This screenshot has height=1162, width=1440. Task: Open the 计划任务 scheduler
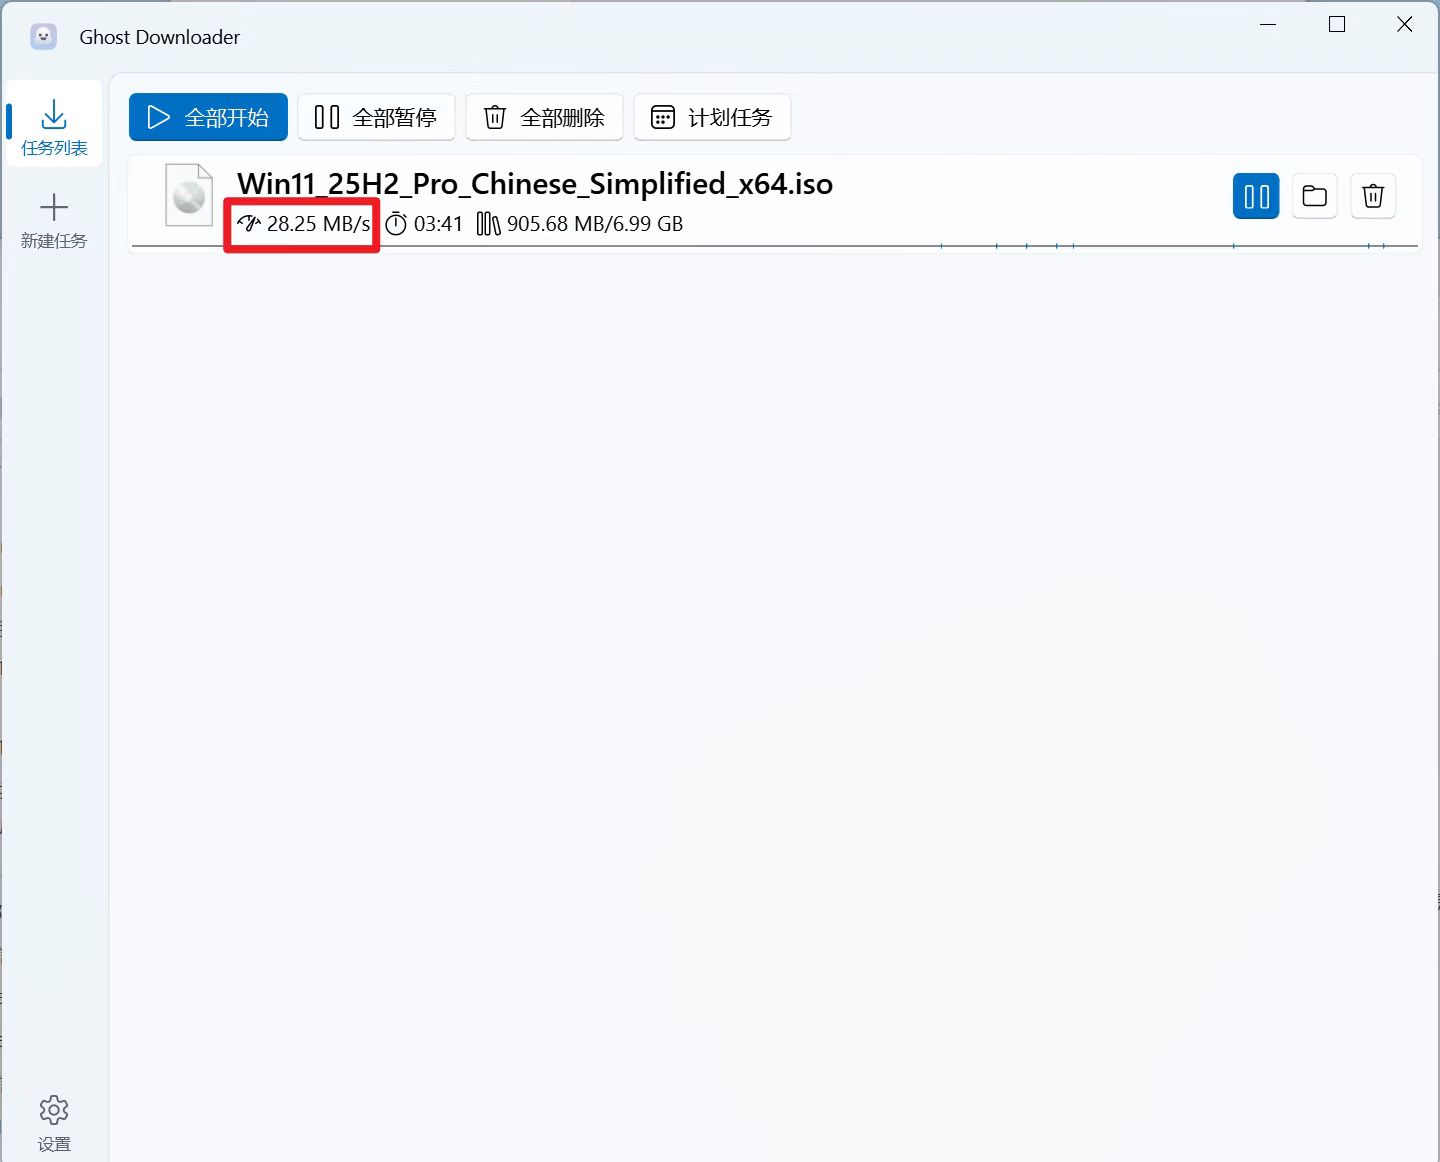coord(711,117)
